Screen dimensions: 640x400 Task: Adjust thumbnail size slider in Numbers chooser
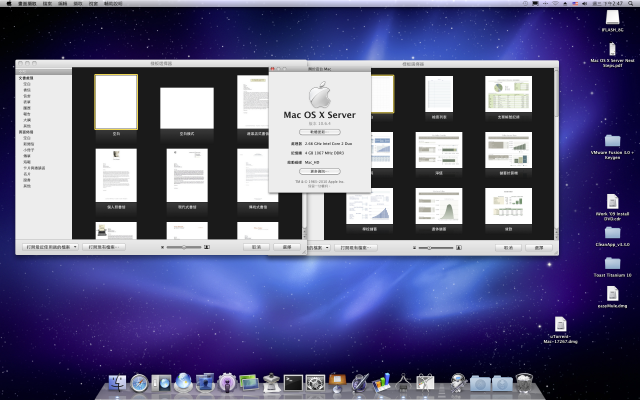436,248
